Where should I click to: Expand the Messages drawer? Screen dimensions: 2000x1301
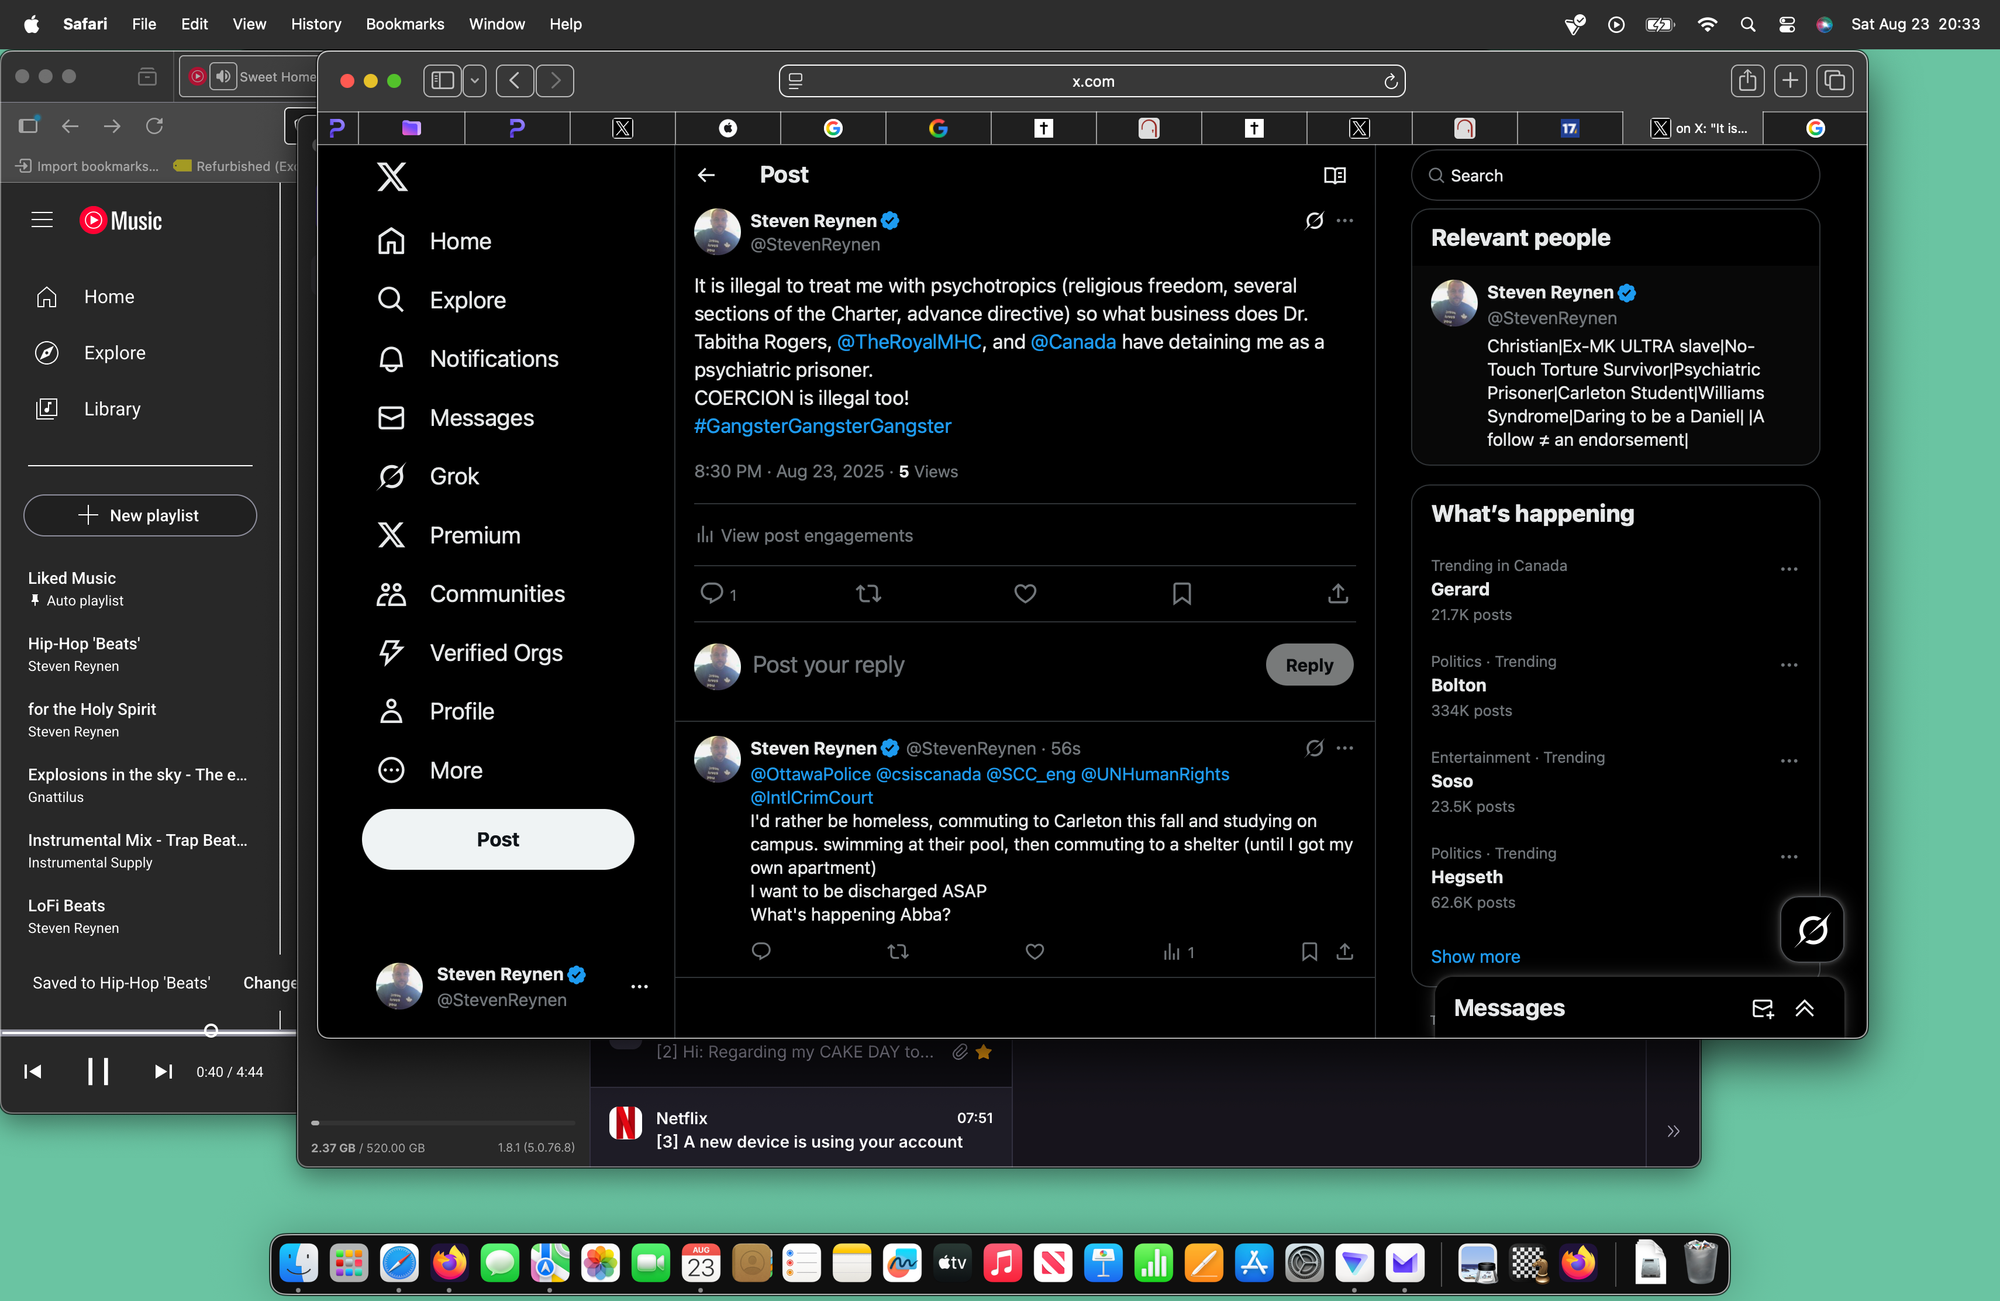1805,1008
